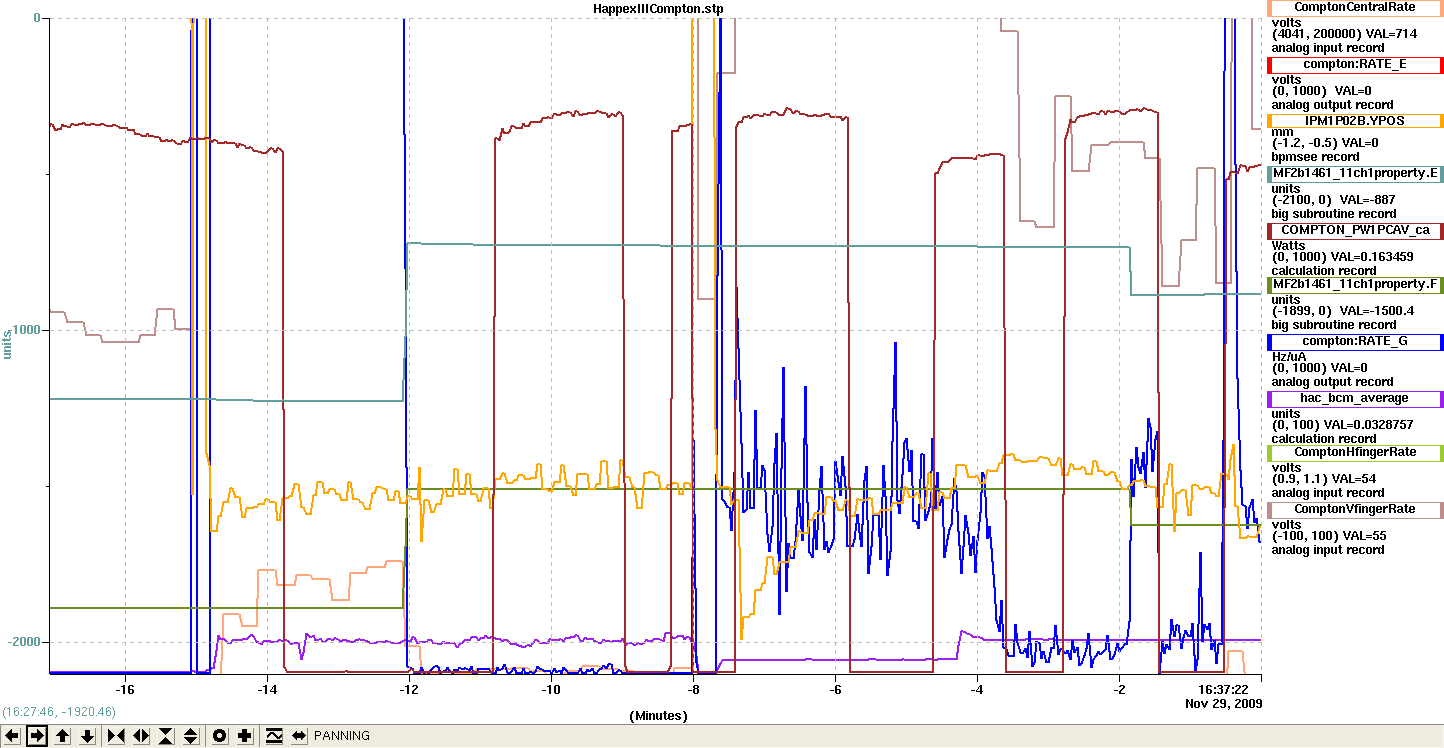This screenshot has width=1444, height=748.
Task: Click the vertical zoom-in hourglass icon
Action: (x=166, y=736)
